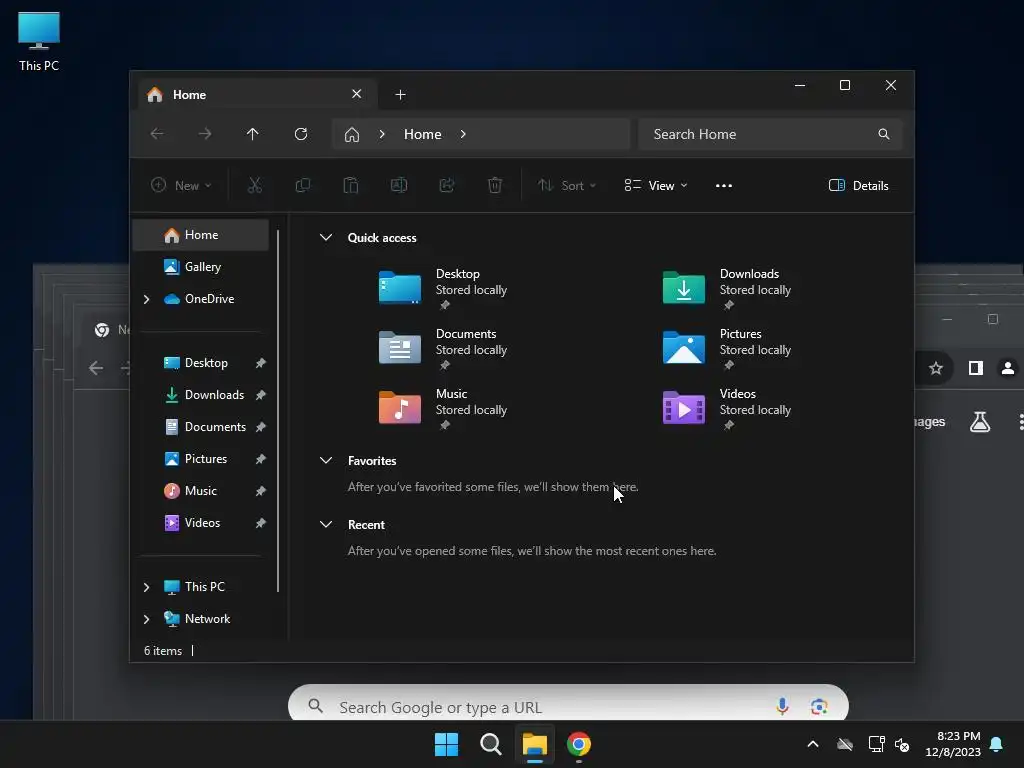The image size is (1024, 768).
Task: Go back with the Explorer back arrow
Action: [x=157, y=134]
